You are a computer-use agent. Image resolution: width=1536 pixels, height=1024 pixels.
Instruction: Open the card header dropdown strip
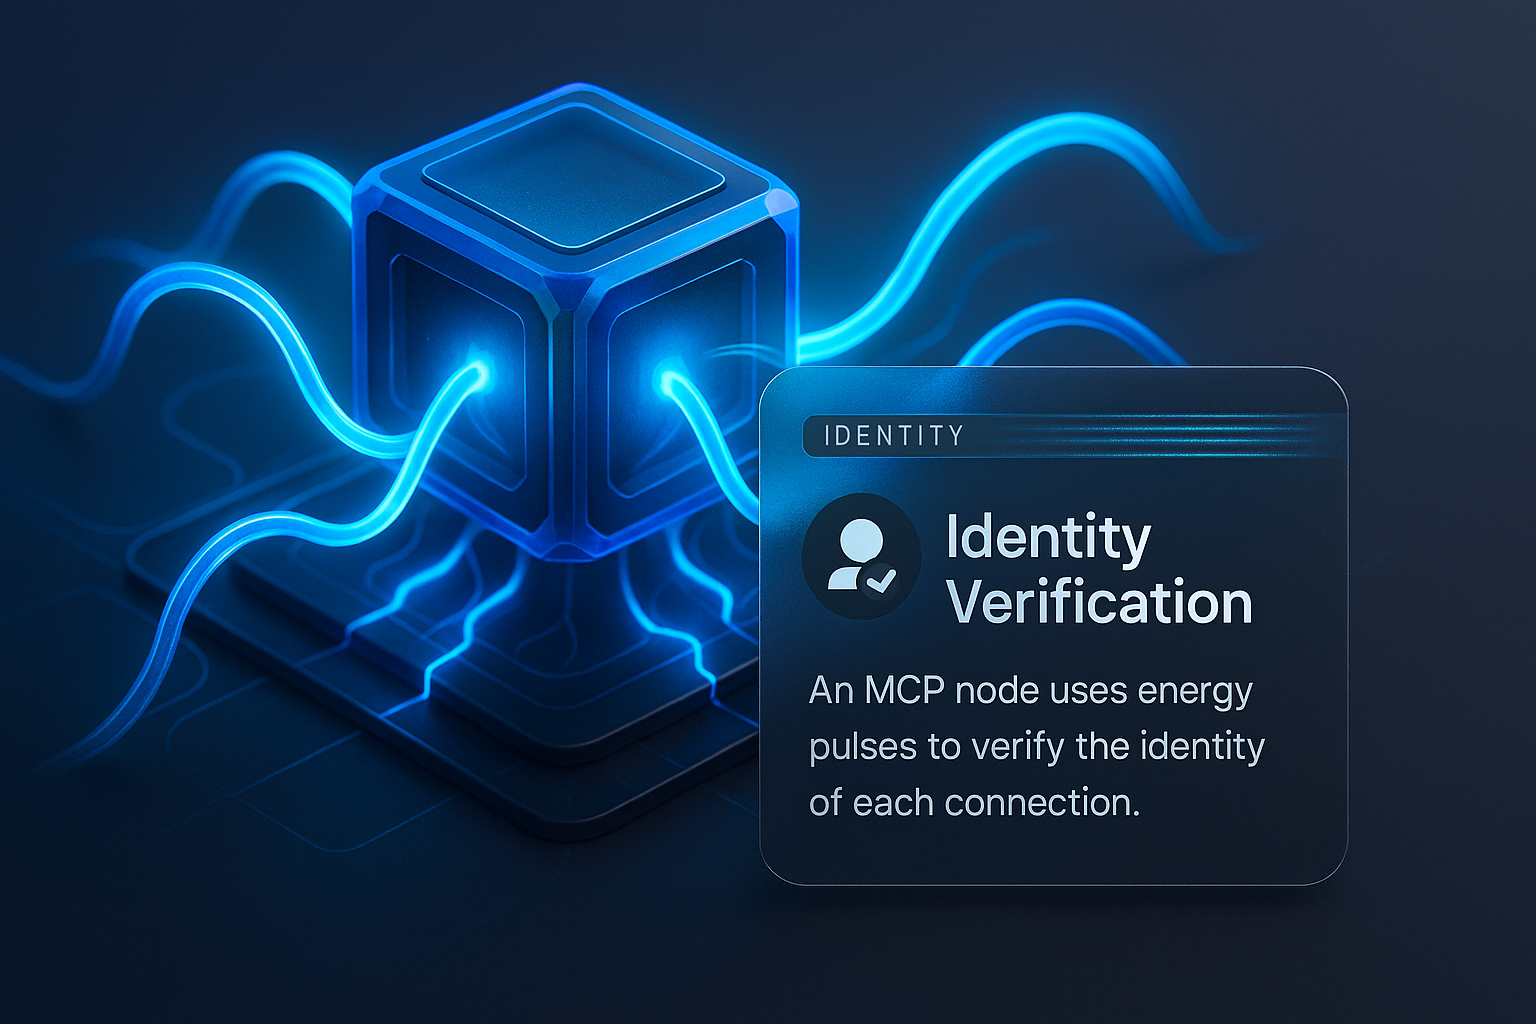(1100, 436)
